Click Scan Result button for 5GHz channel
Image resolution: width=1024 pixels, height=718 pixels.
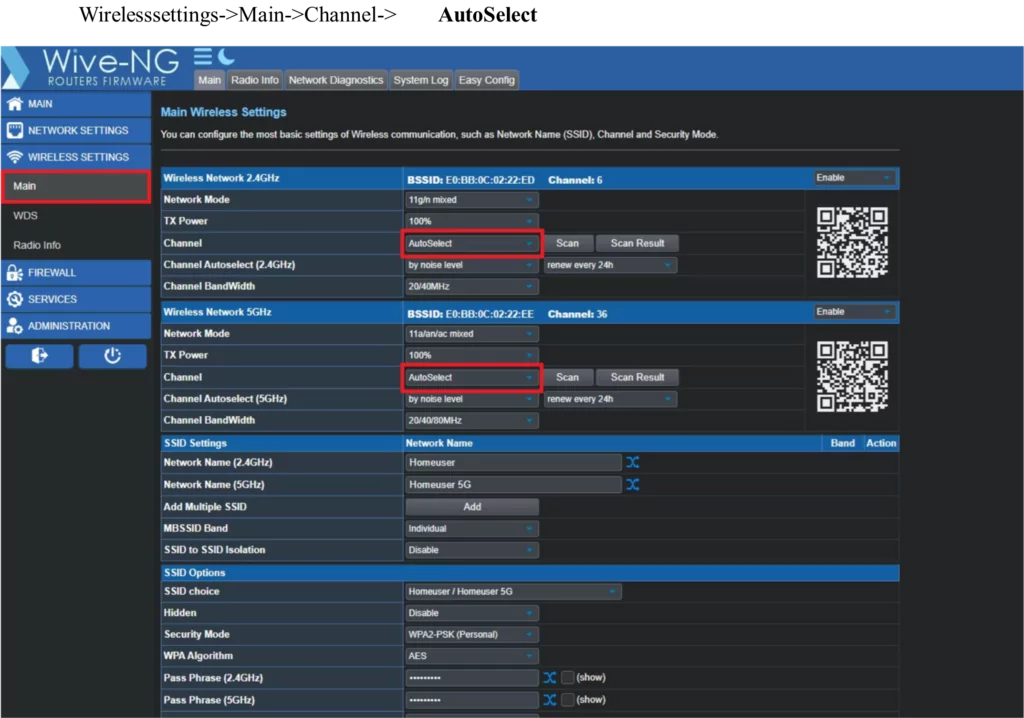637,377
